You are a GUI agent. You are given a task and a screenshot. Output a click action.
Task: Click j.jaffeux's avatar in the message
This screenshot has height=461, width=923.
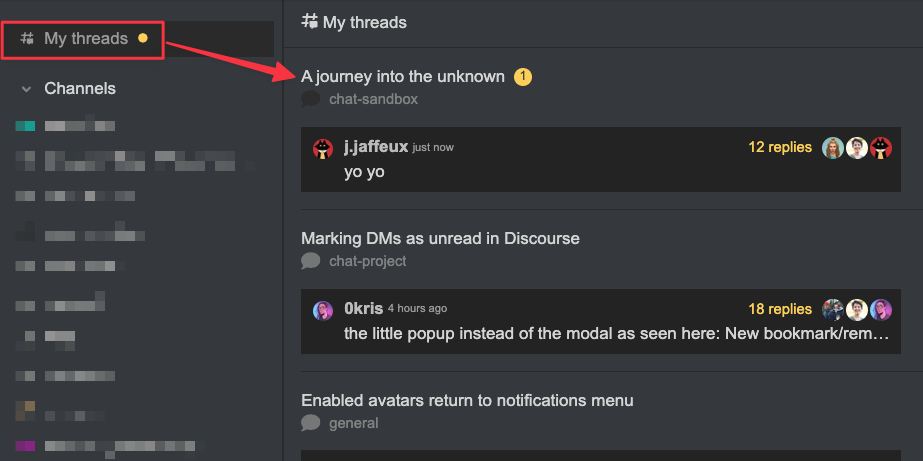[323, 149]
